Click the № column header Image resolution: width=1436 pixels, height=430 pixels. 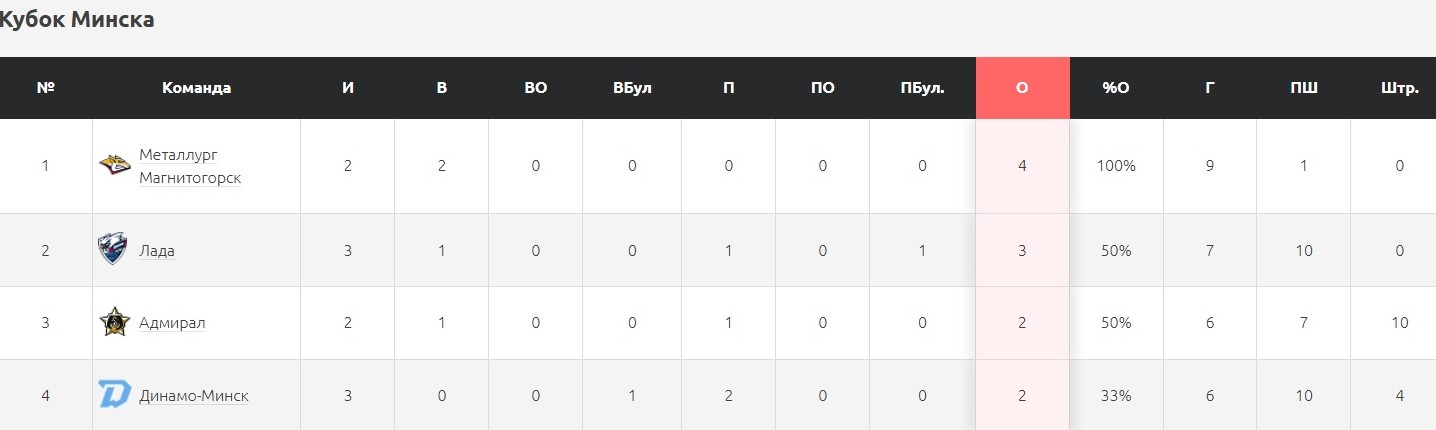pos(45,88)
